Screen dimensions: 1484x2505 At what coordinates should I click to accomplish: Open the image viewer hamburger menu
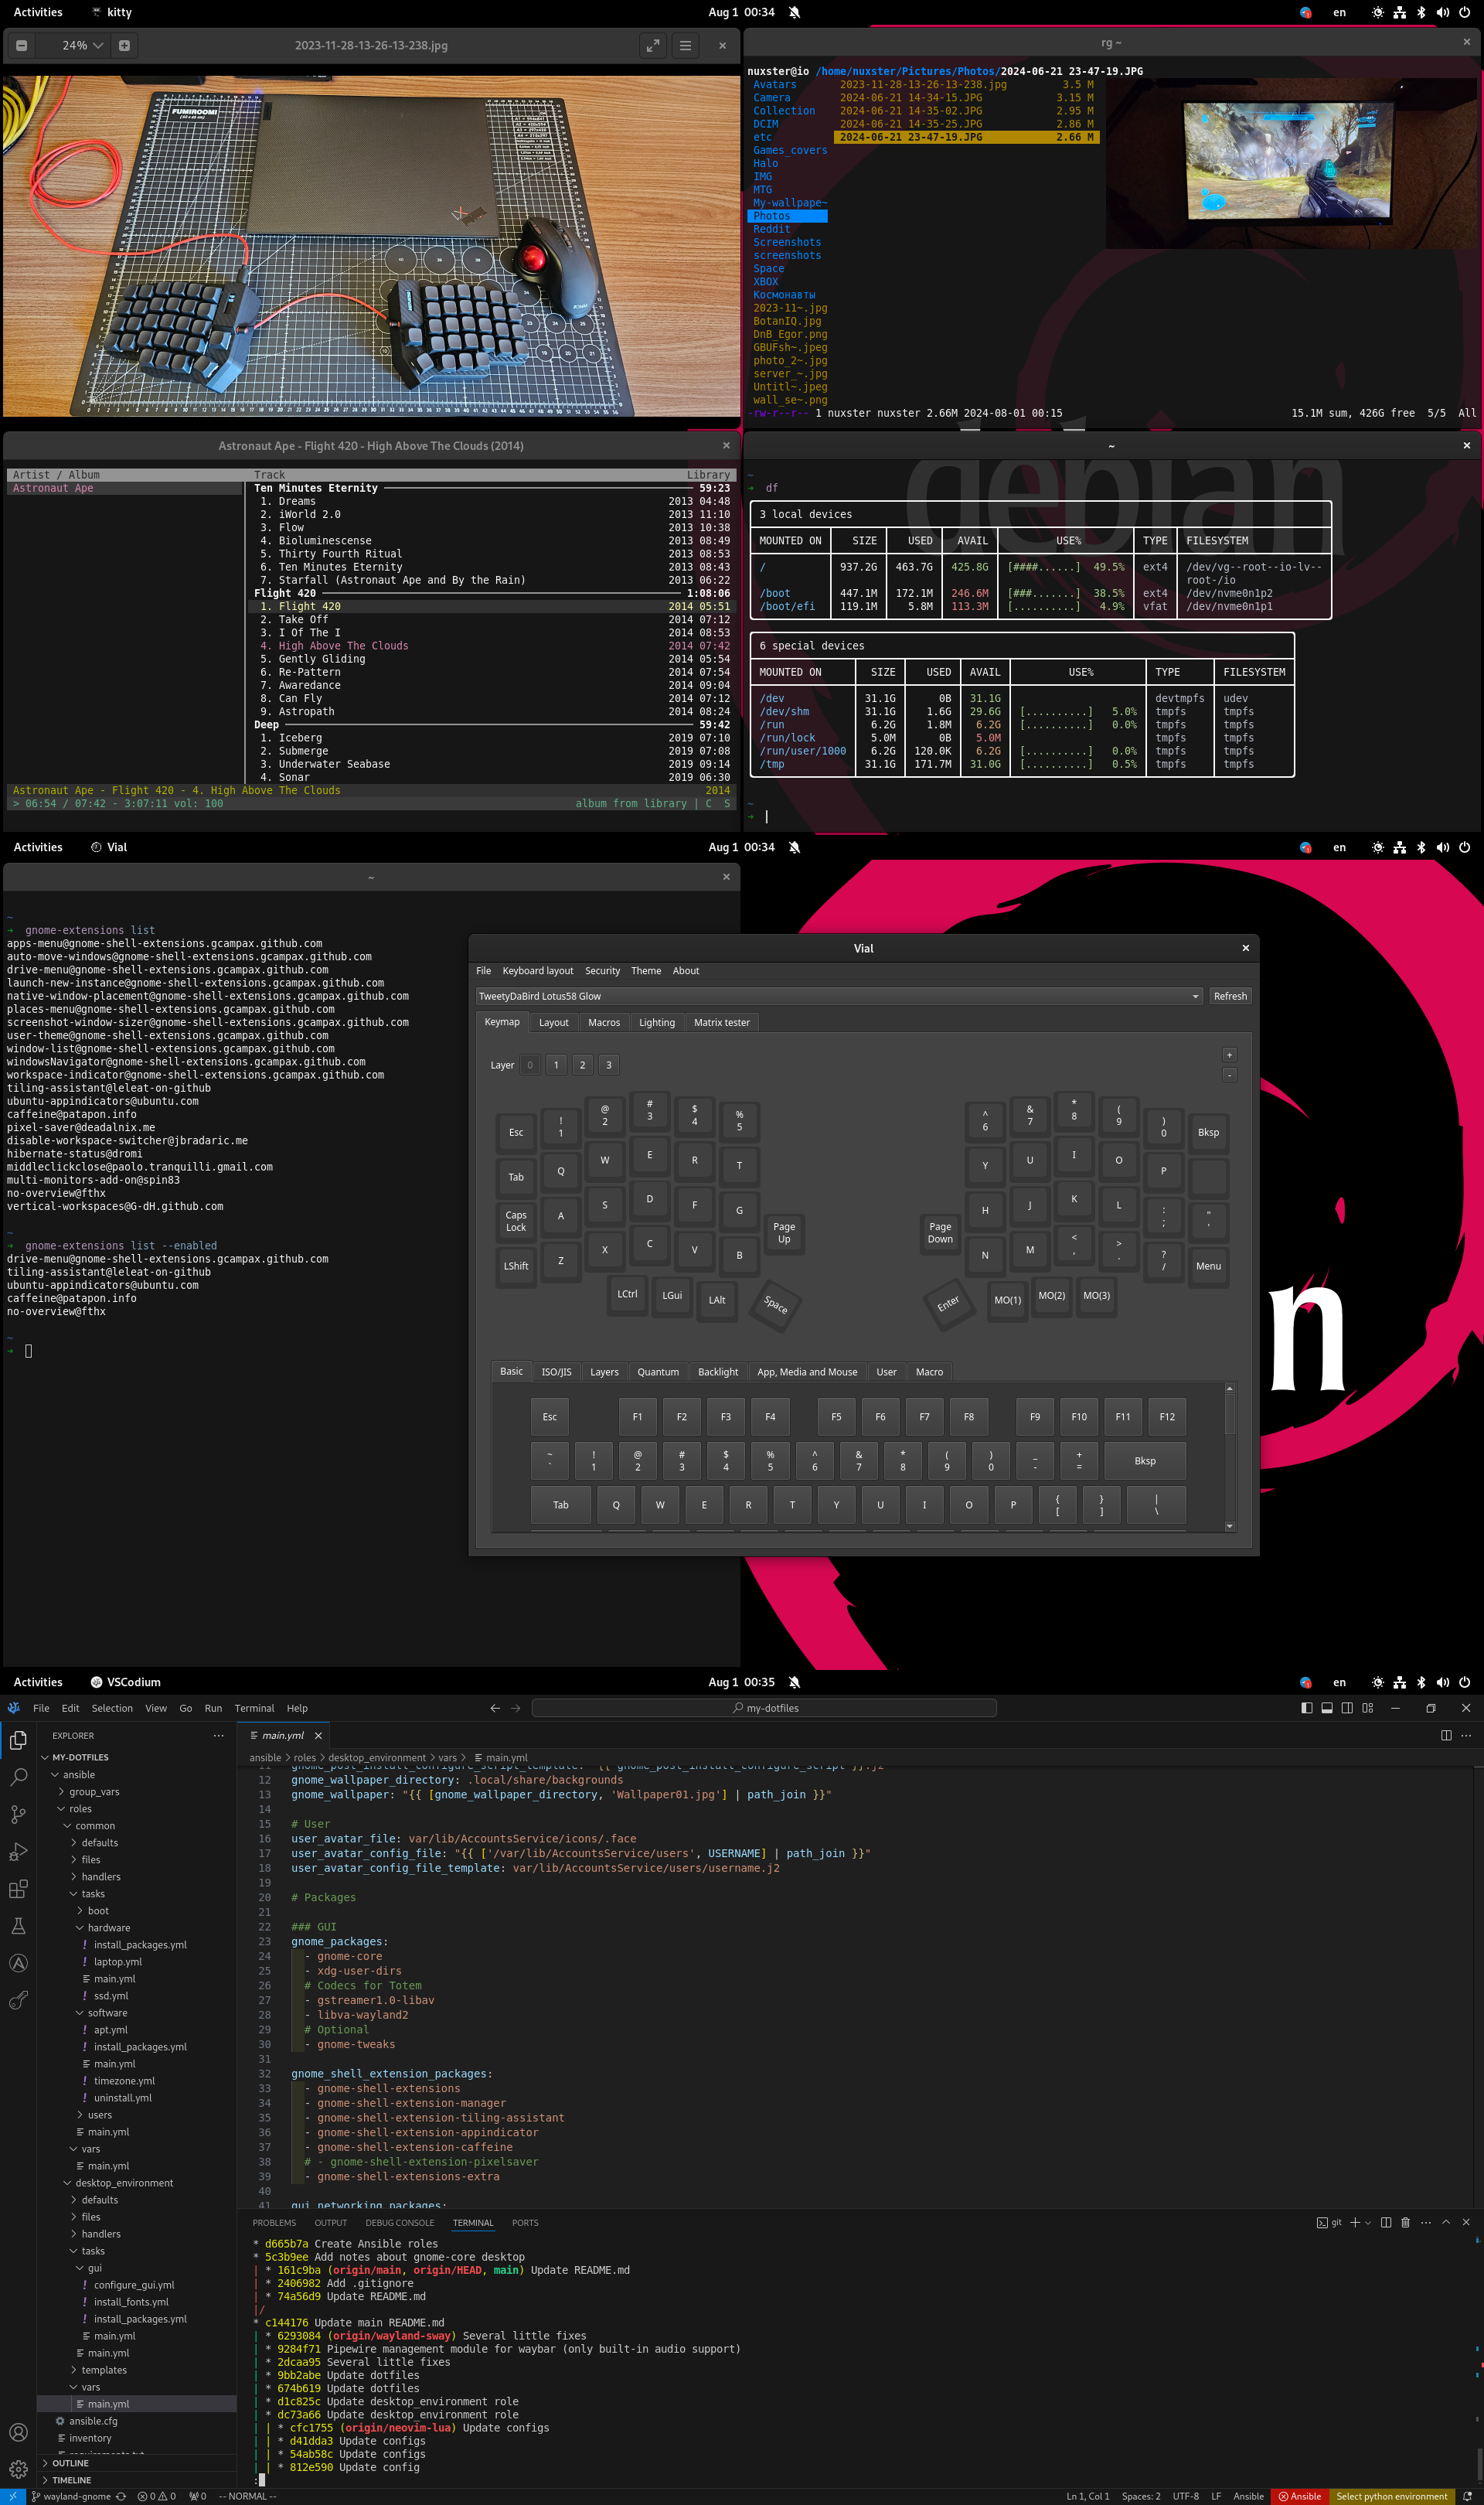click(x=685, y=45)
